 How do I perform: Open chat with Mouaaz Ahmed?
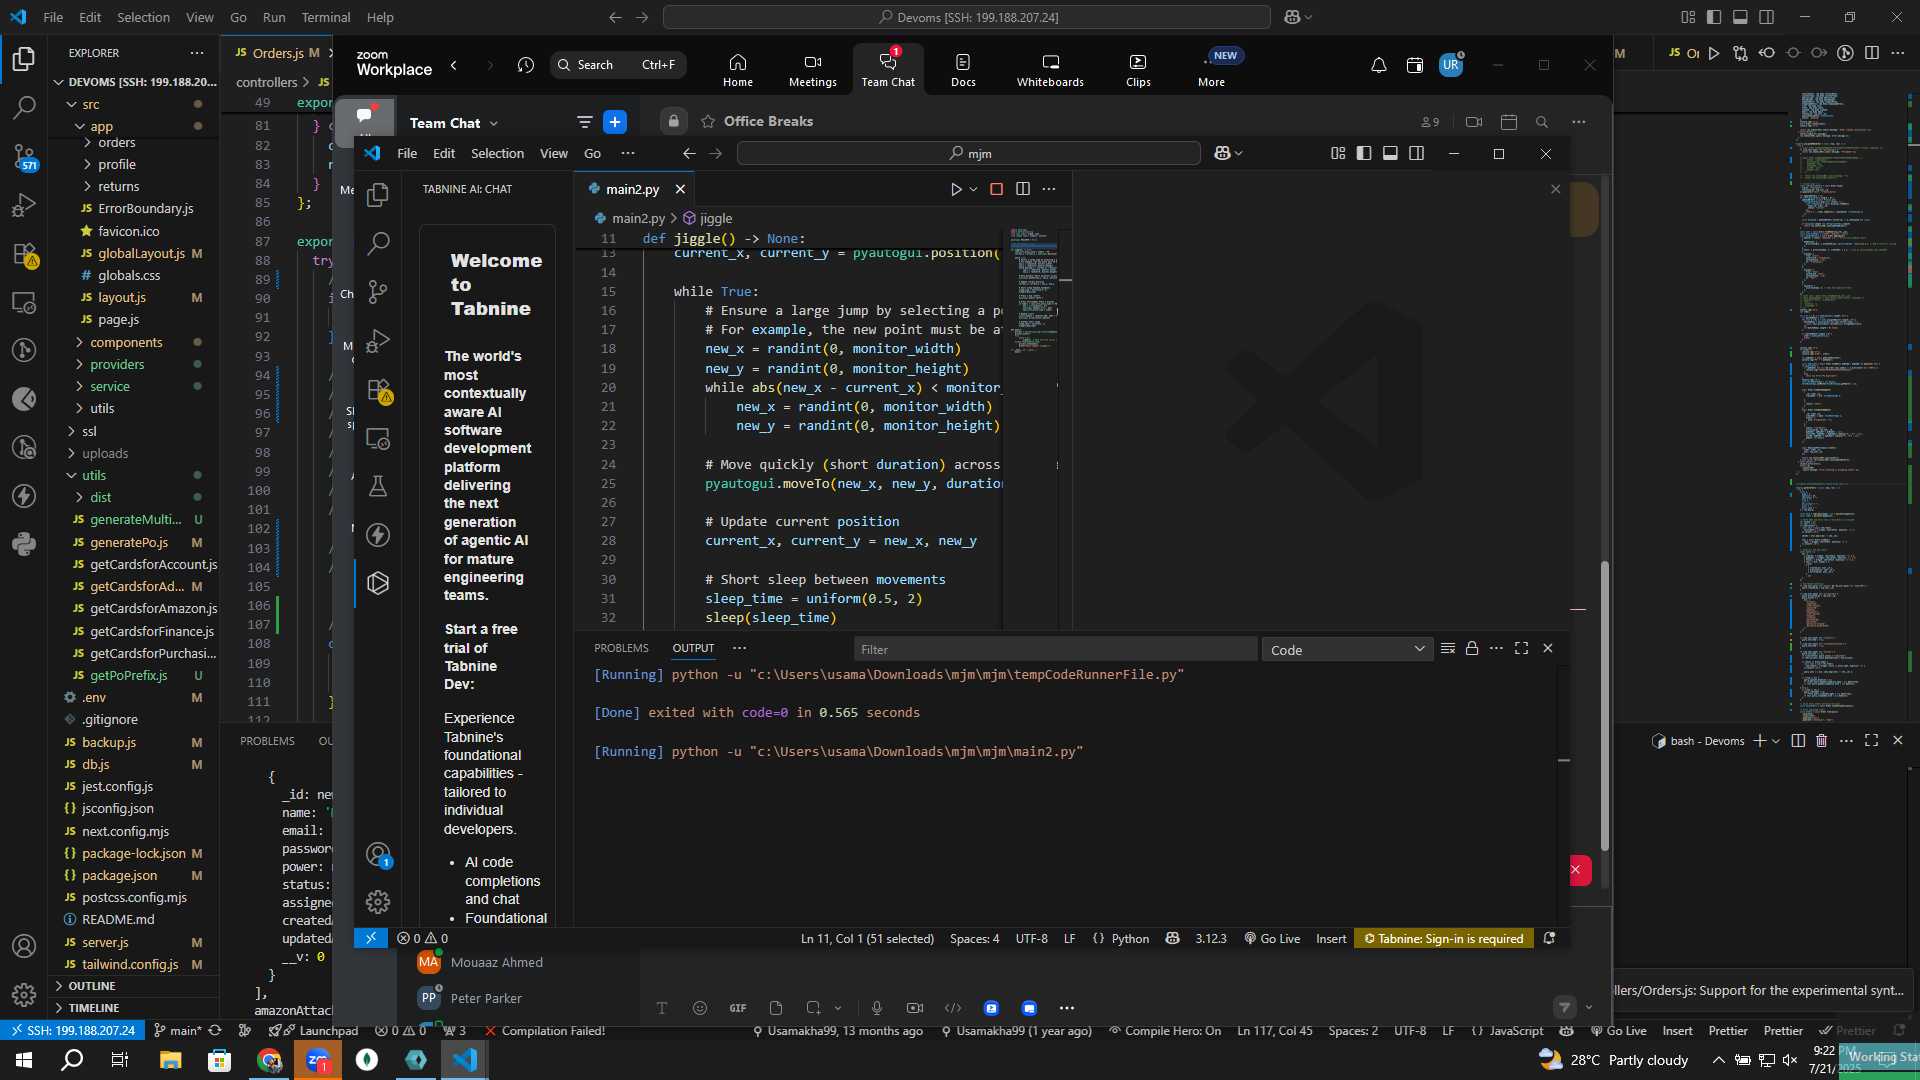496,962
